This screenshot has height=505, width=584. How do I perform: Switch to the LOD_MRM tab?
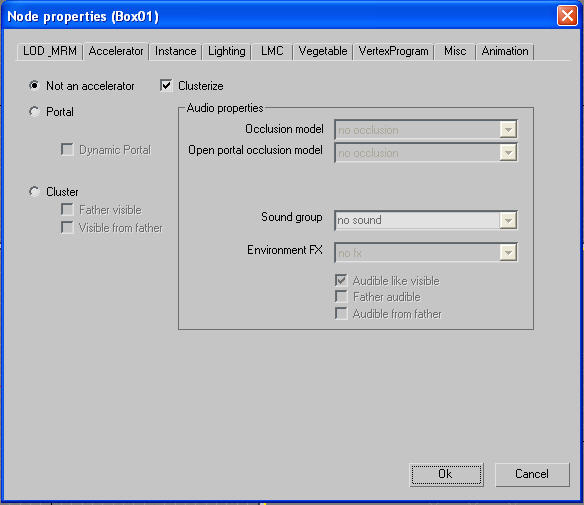point(50,51)
